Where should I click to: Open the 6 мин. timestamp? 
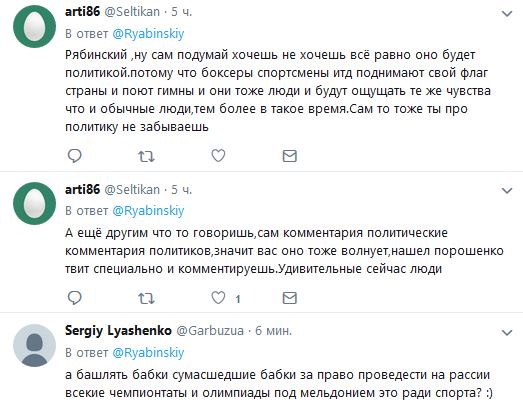274,331
